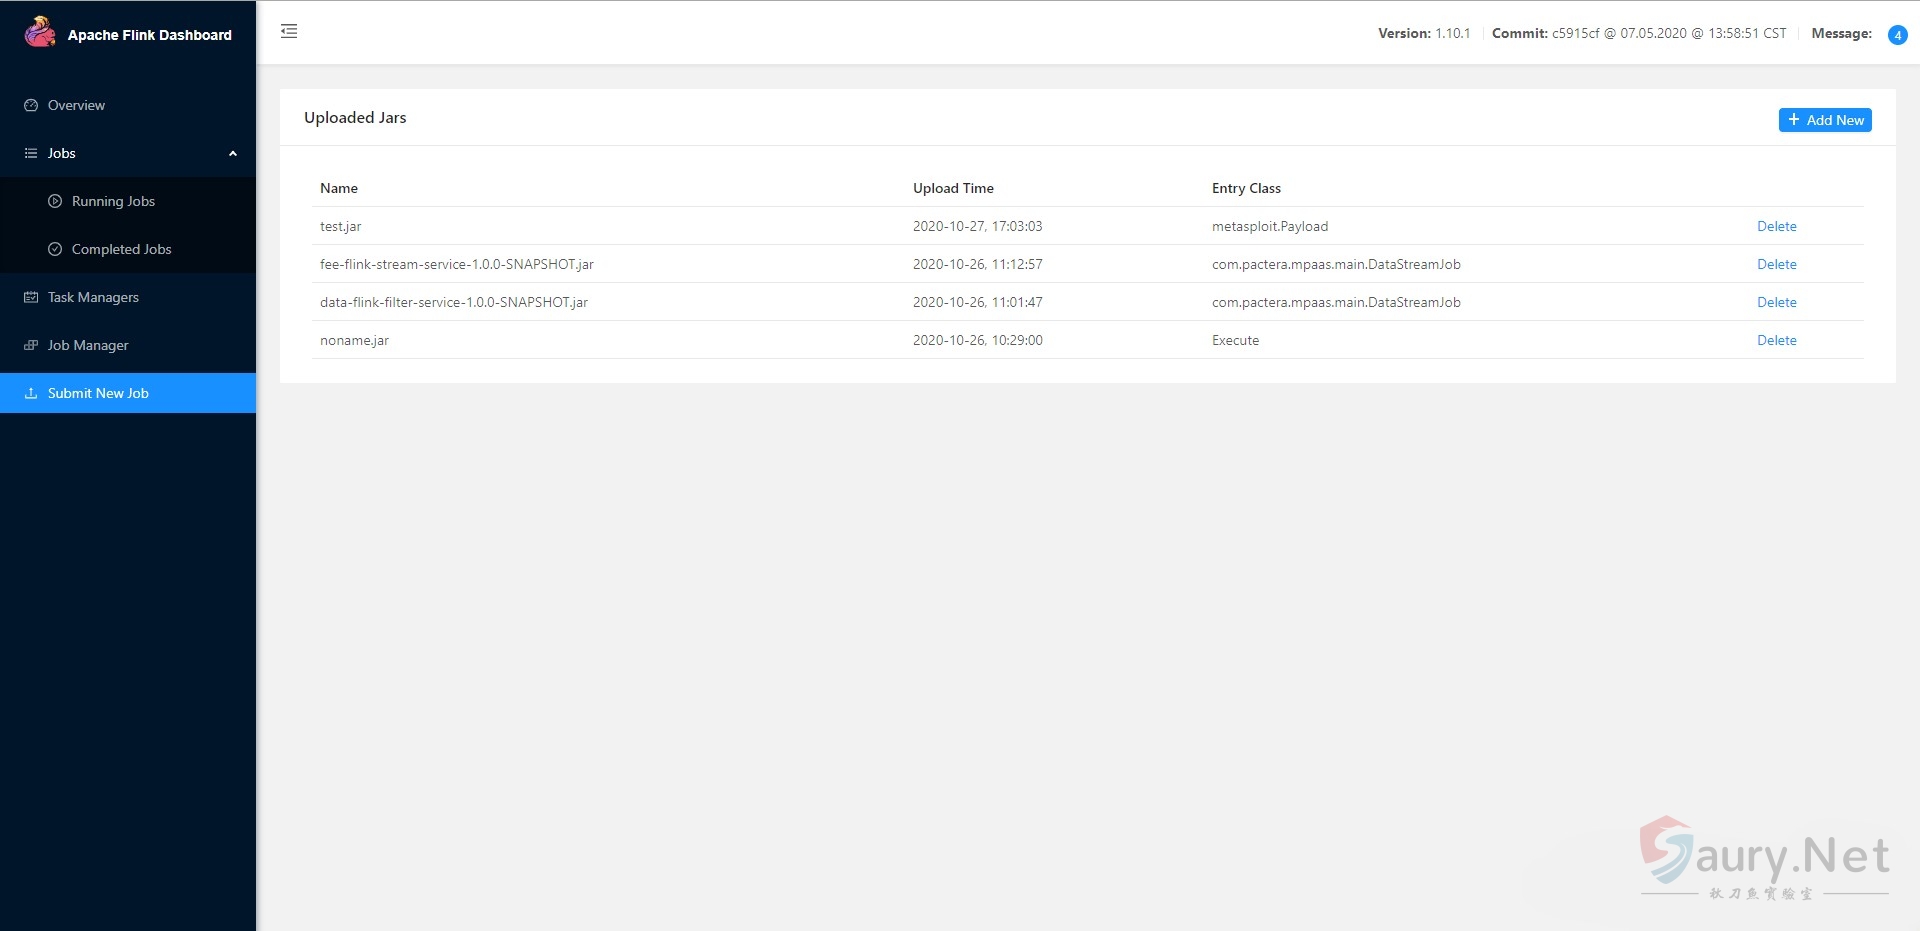Image resolution: width=1920 pixels, height=931 pixels.
Task: Expand the noname.jar row details
Action: click(x=354, y=340)
